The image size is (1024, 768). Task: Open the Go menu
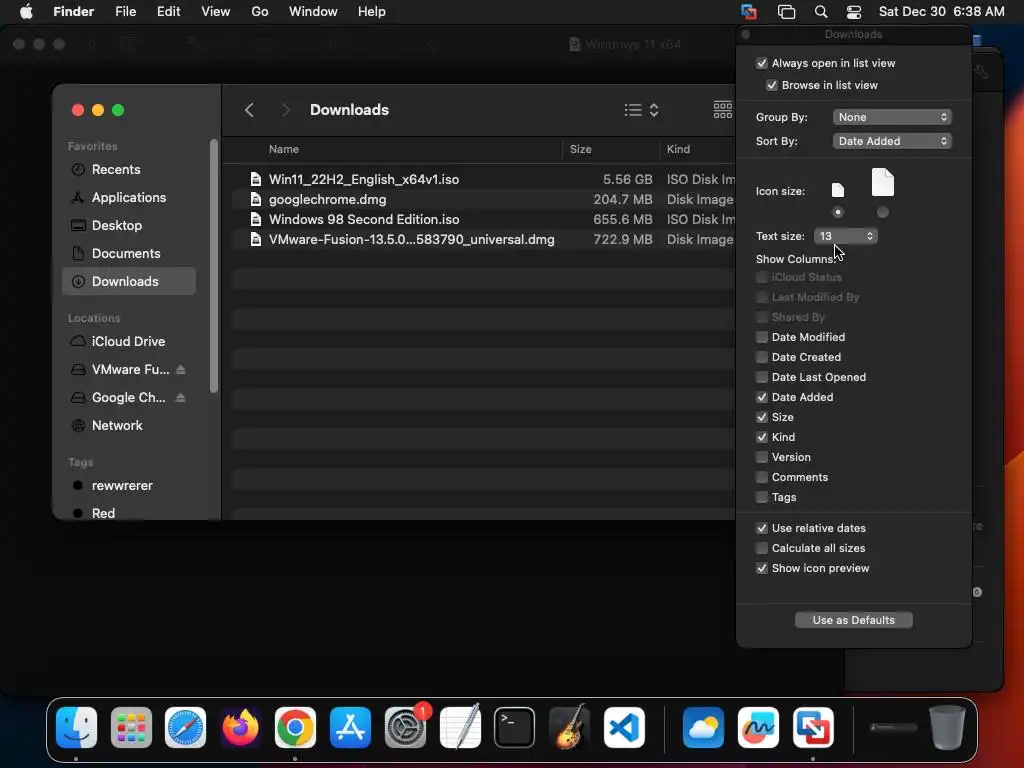point(260,12)
